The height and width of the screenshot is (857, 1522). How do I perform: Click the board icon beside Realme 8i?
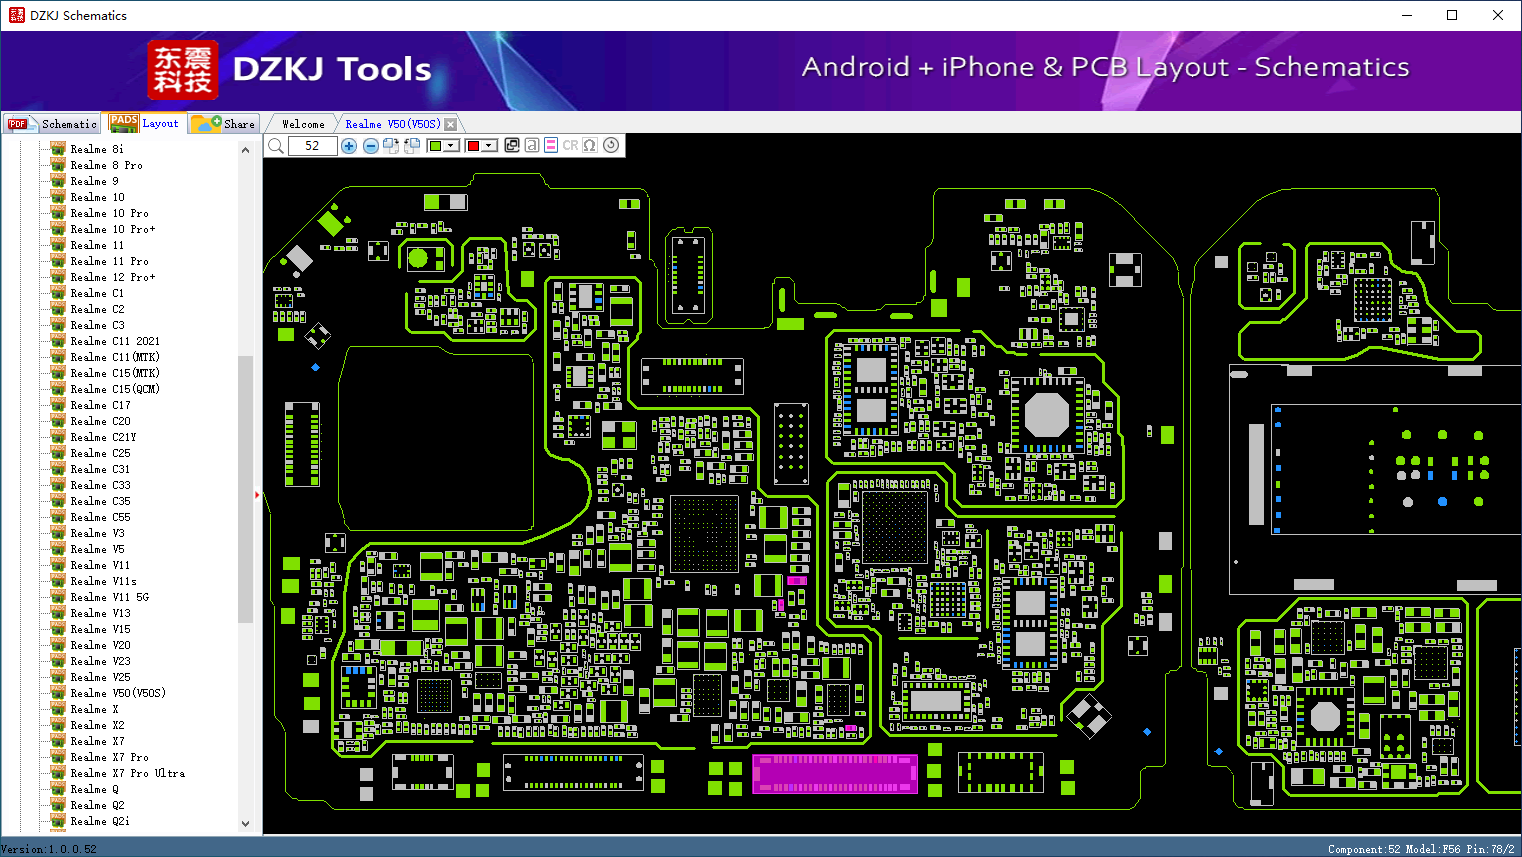[x=58, y=149]
